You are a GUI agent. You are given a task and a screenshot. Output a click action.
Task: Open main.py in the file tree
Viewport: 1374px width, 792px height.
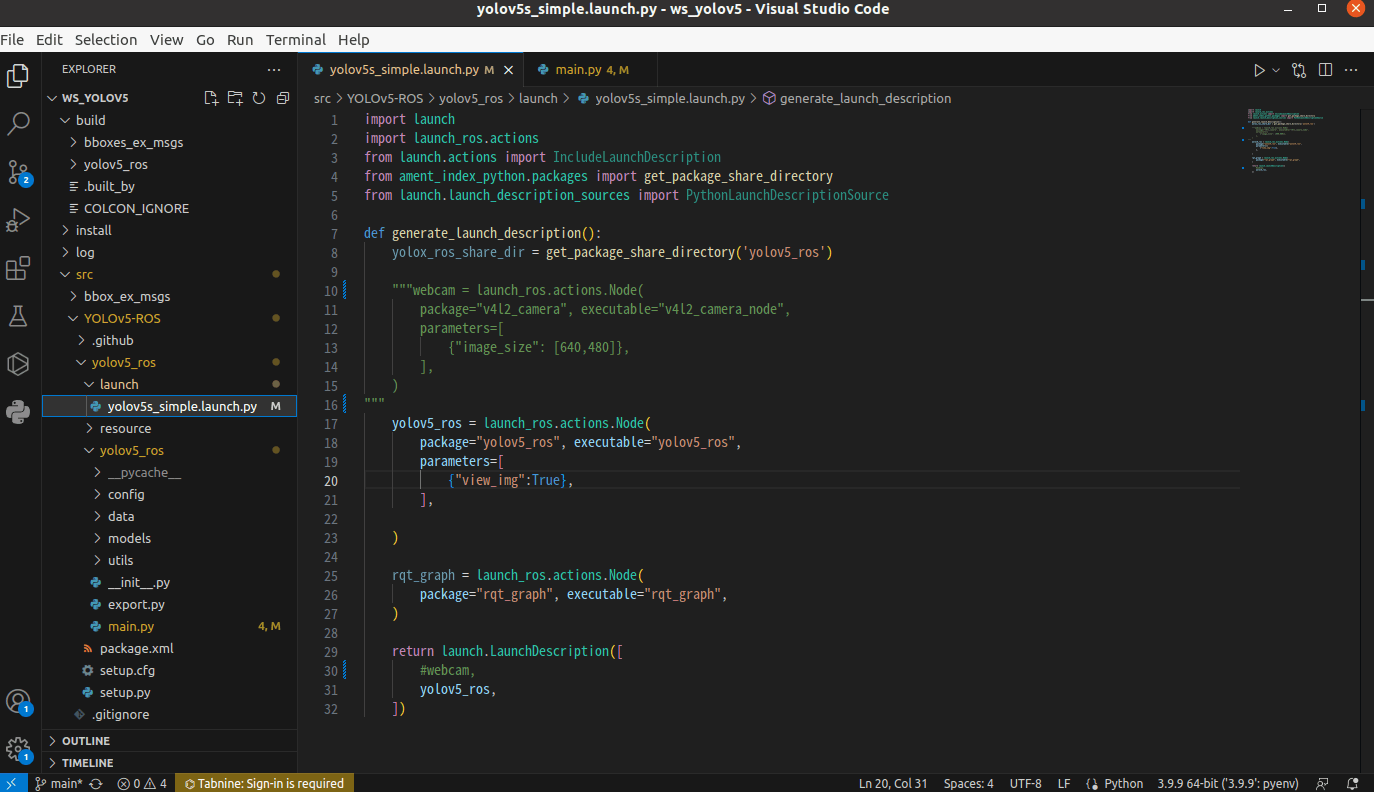pyautogui.click(x=169, y=626)
